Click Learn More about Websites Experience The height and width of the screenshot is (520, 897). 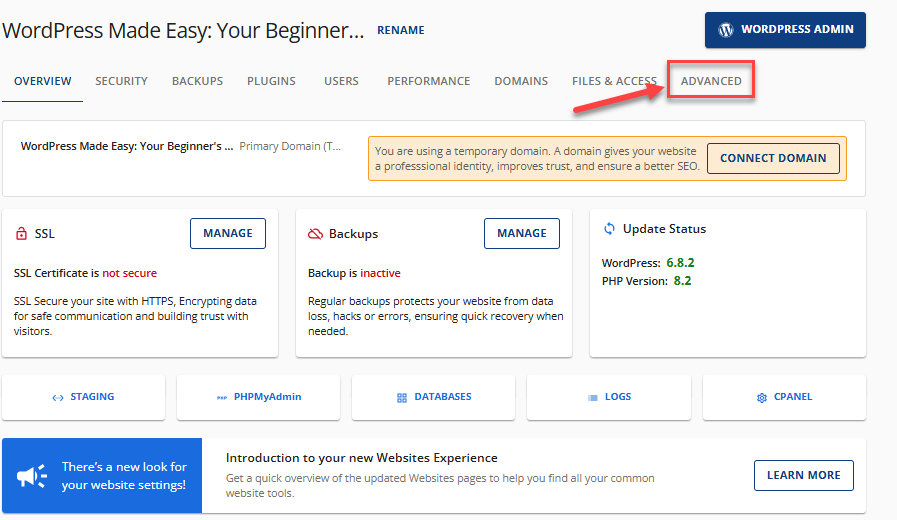(803, 475)
